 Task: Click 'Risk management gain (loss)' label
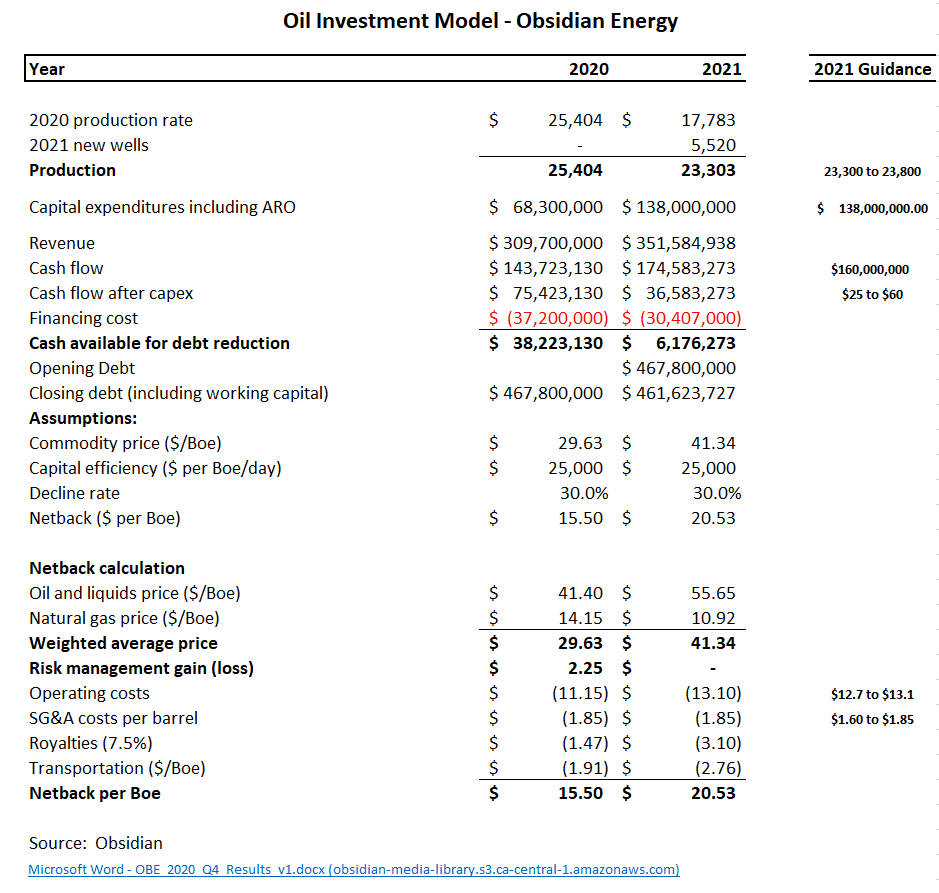[x=141, y=668]
